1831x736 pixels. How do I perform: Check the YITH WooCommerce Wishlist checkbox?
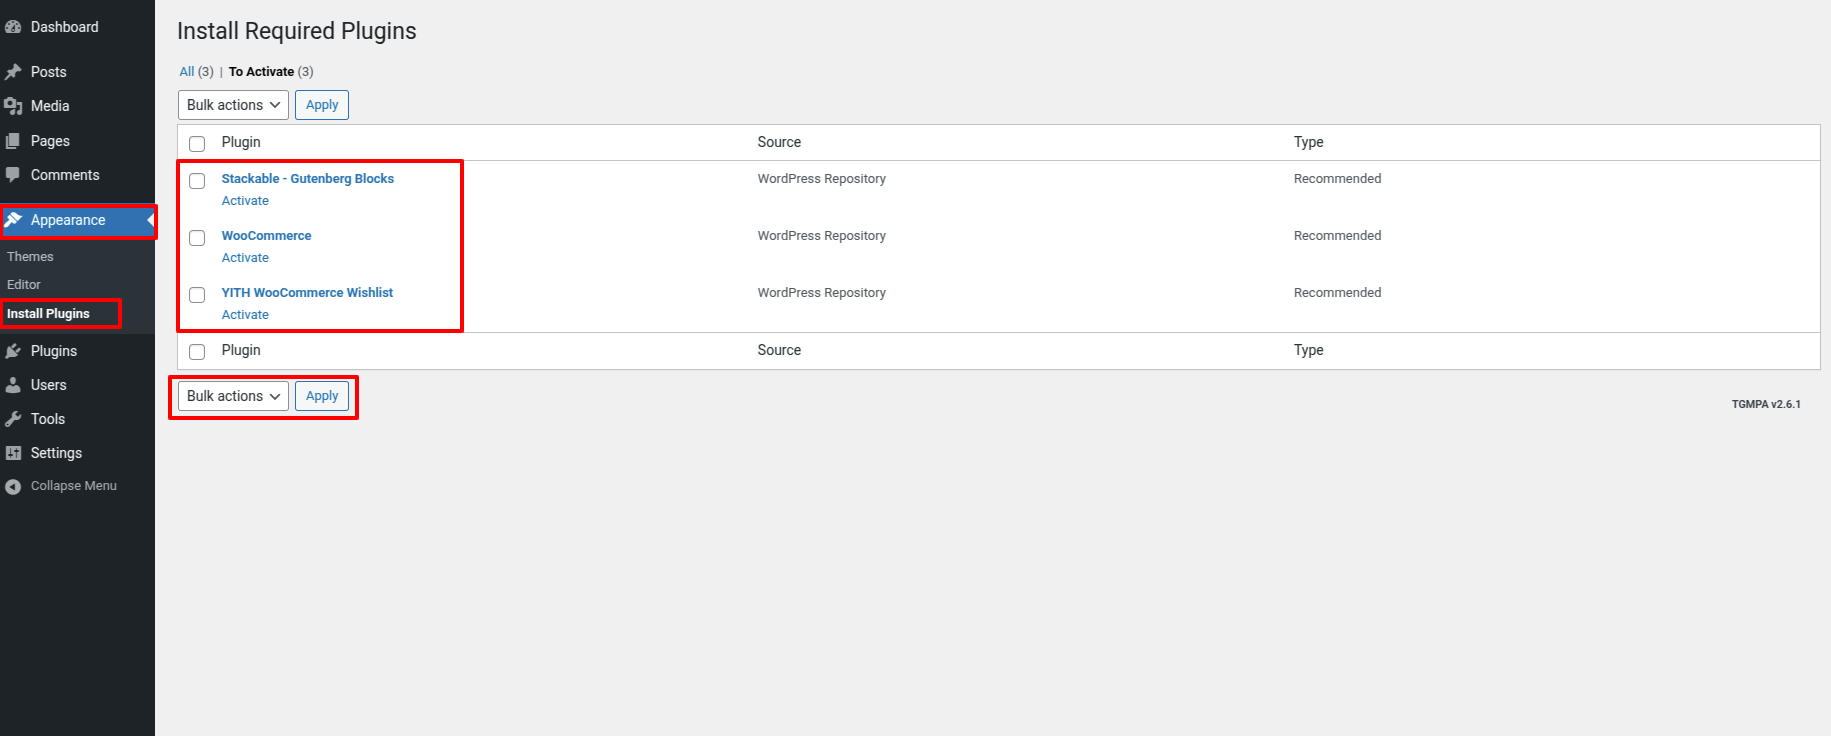click(197, 295)
